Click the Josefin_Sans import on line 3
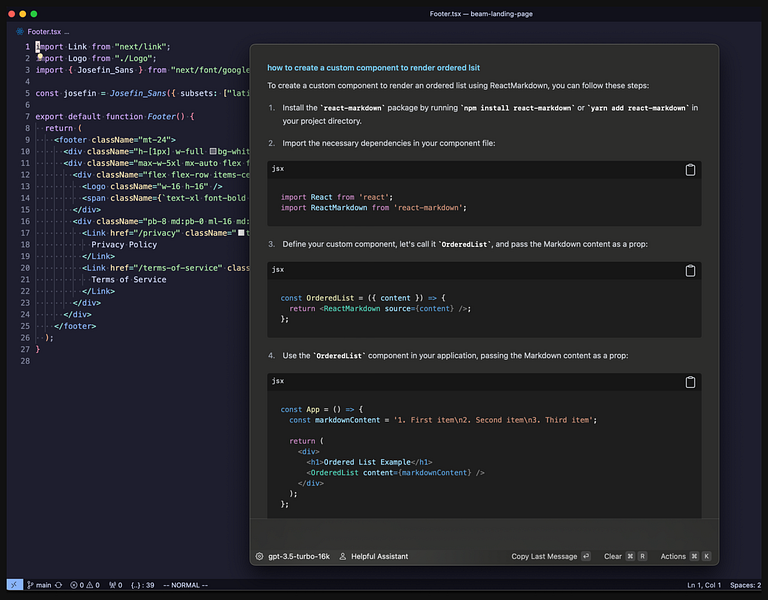The image size is (768, 600). 105,70
